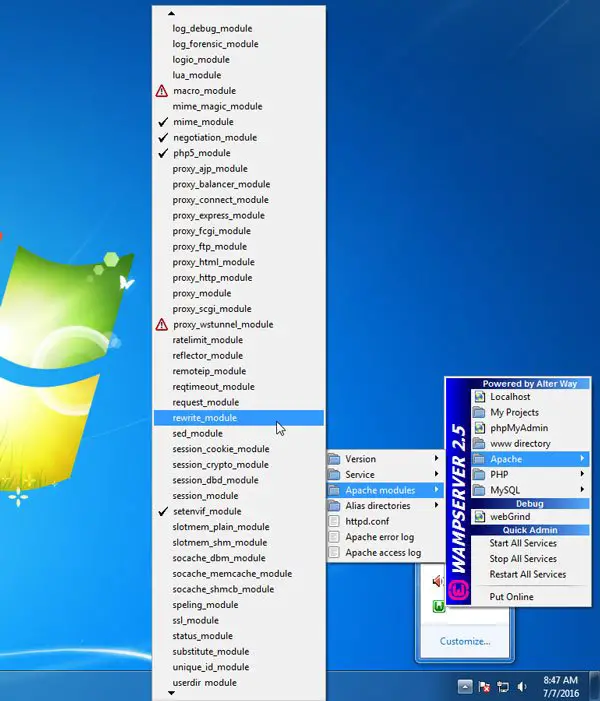600x701 pixels.
Task: Click Restart All Services
Action: 528,574
